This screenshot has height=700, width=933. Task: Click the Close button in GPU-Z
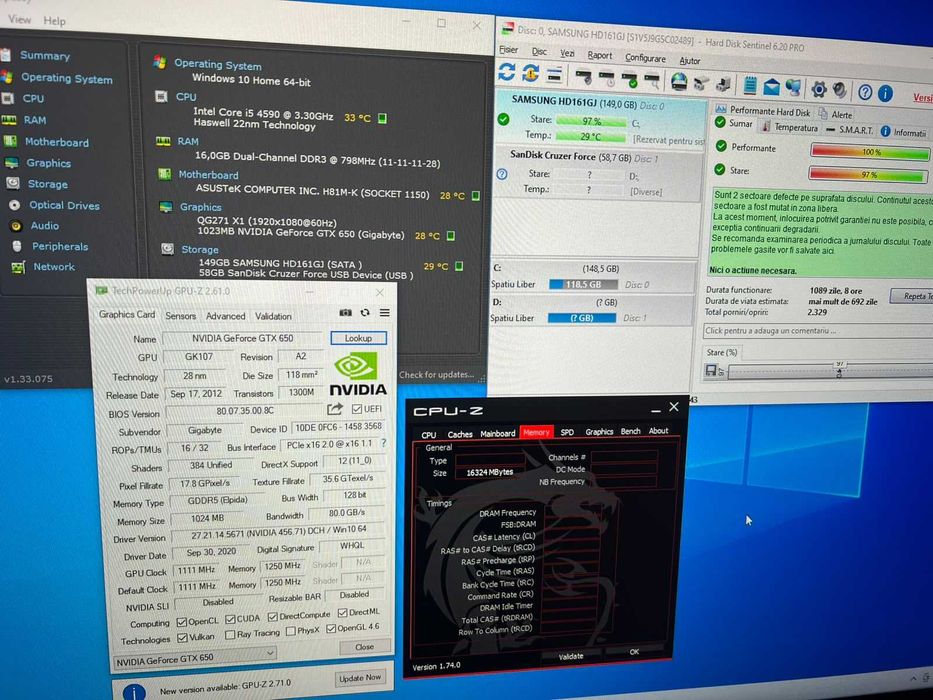364,647
